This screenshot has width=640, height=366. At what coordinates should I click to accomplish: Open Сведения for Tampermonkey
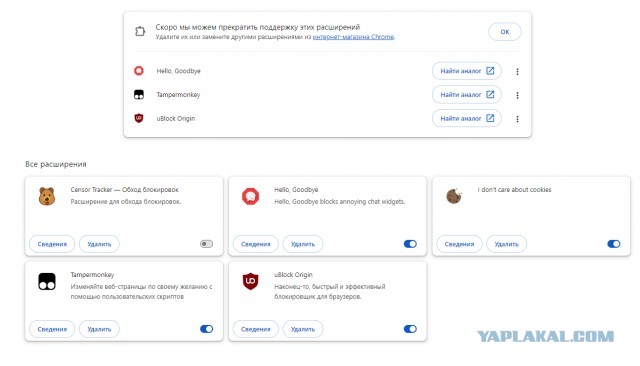[52, 329]
